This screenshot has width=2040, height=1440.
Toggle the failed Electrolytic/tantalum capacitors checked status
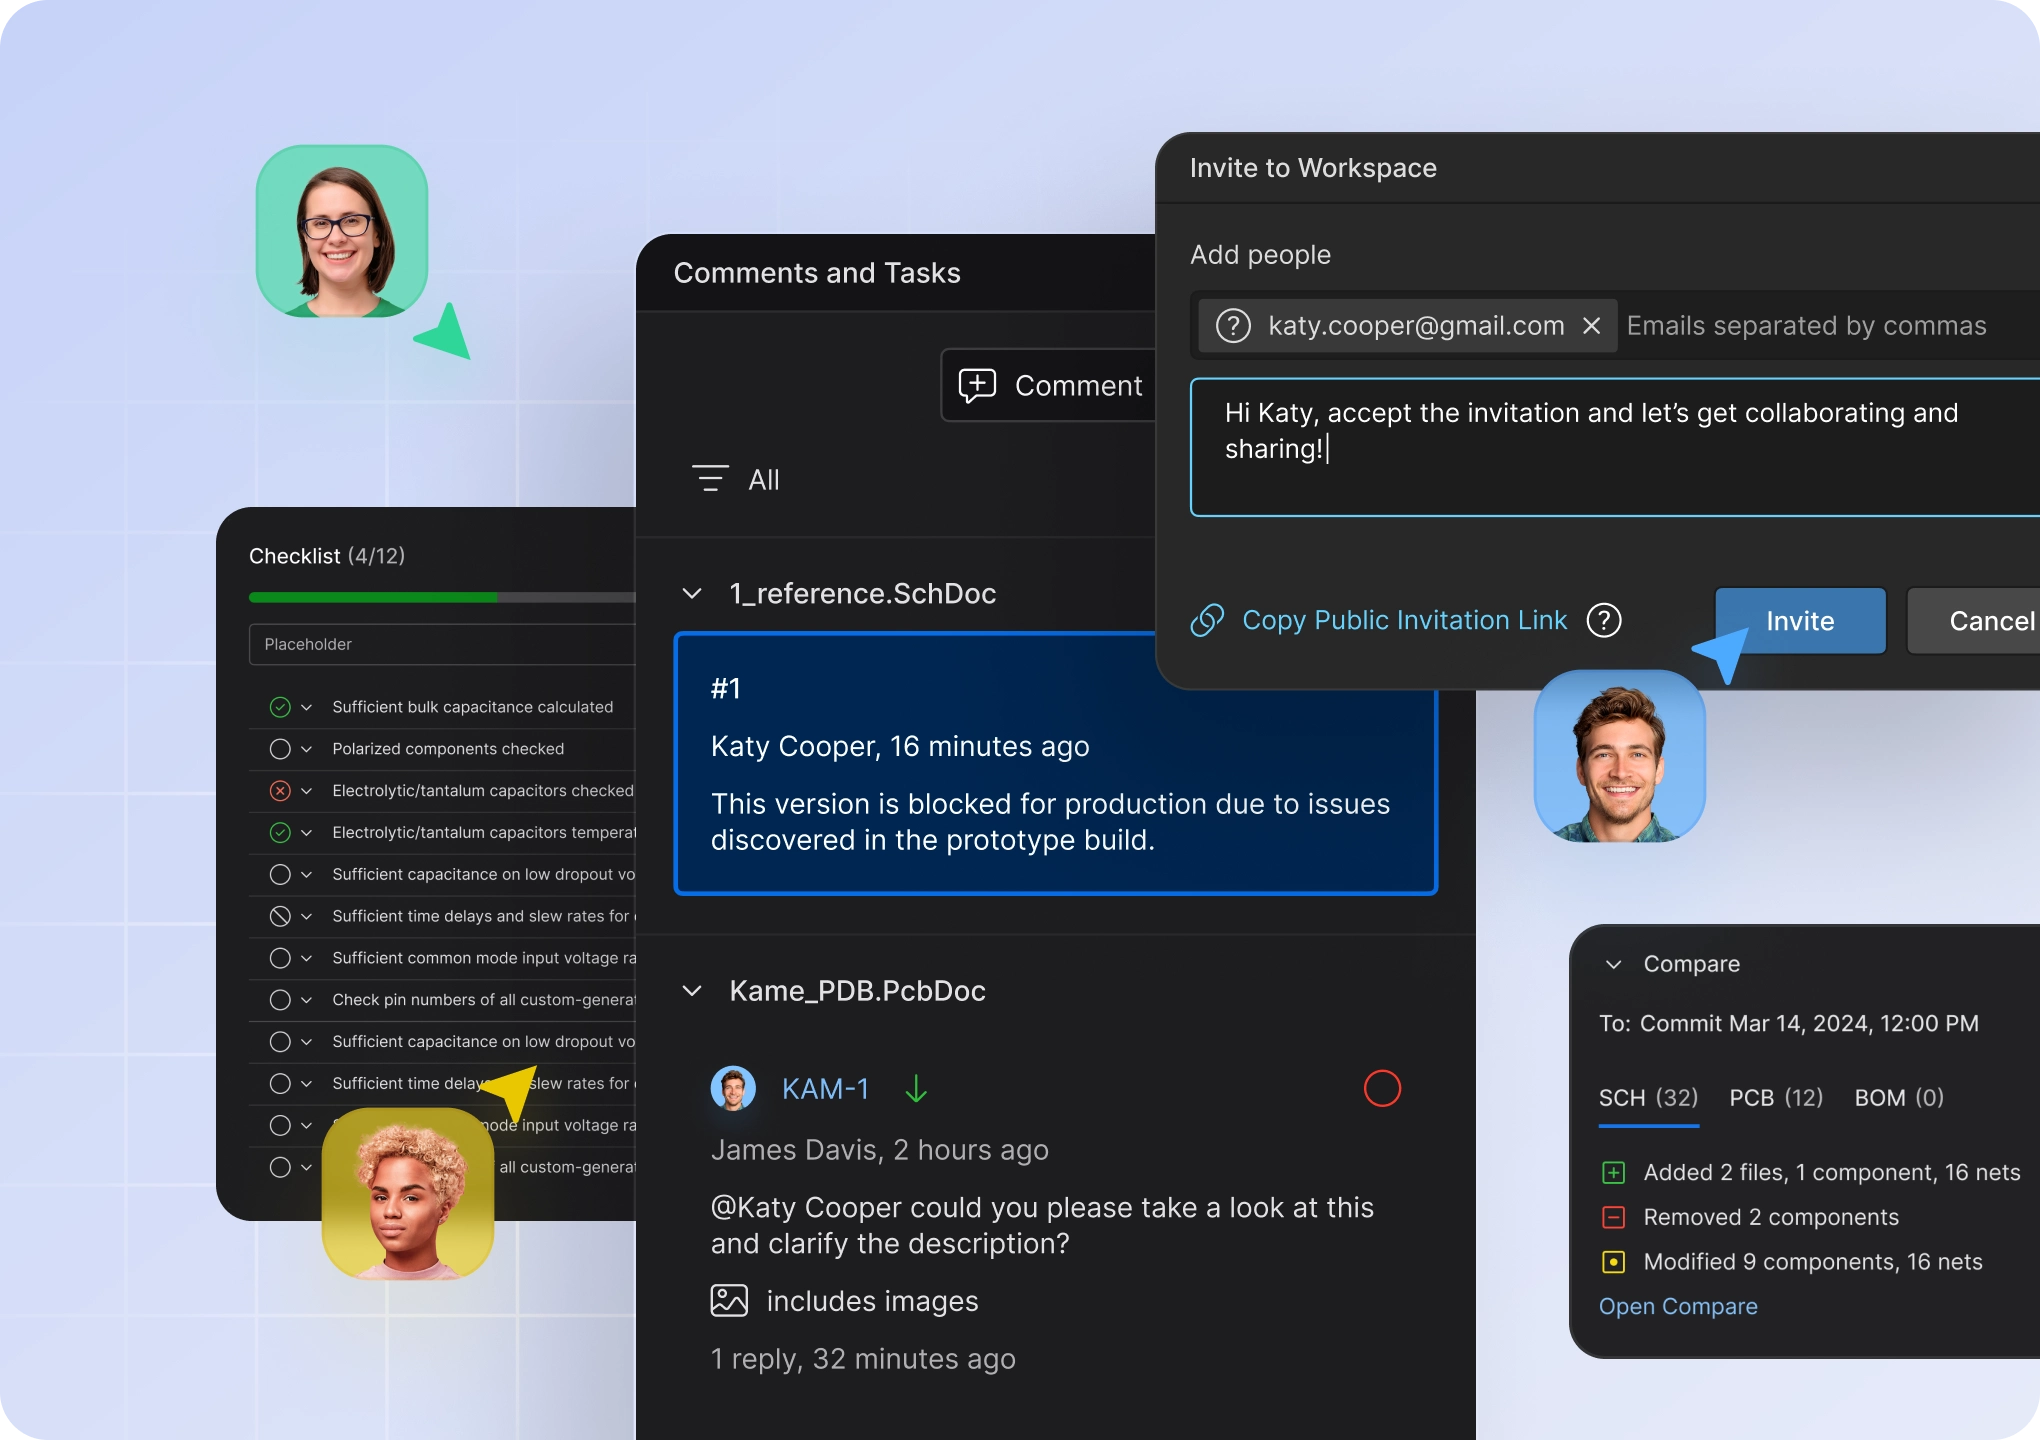(280, 791)
